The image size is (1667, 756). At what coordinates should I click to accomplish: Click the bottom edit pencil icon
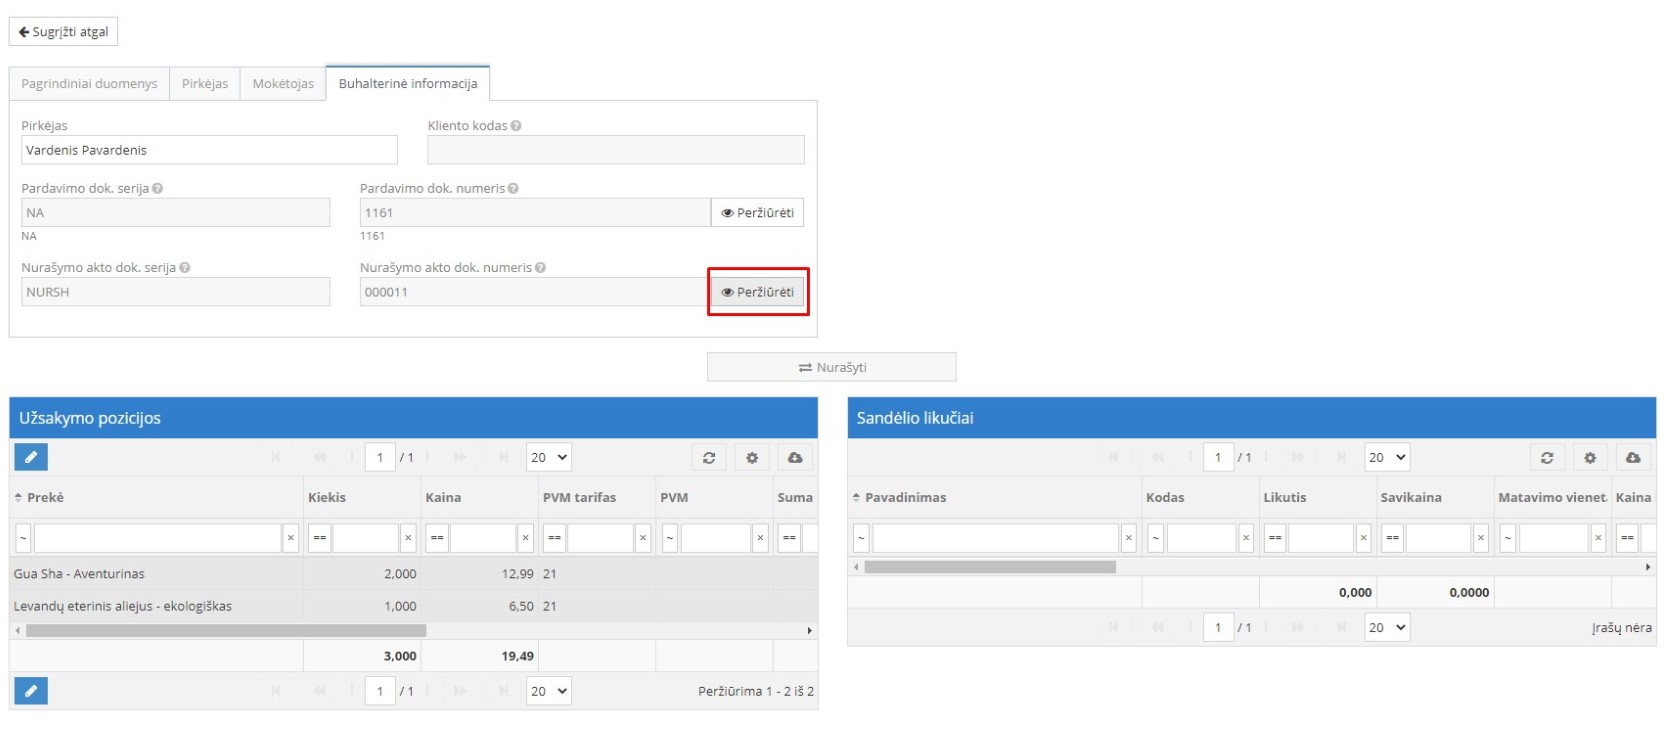(31, 691)
